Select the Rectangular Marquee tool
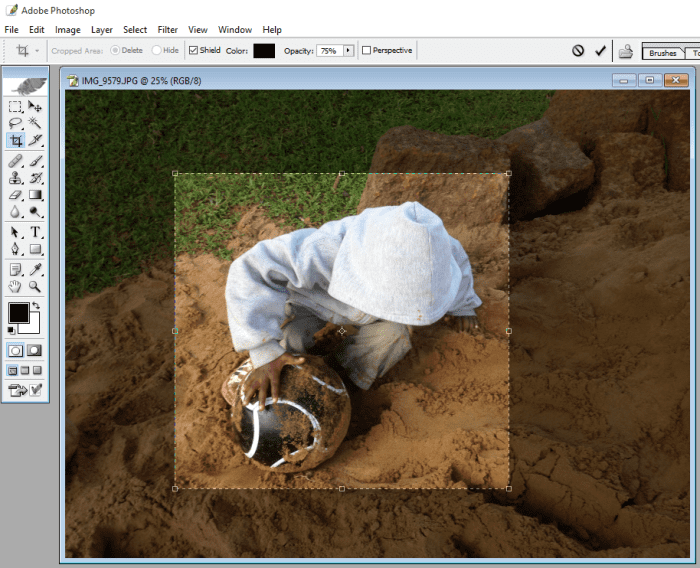The width and height of the screenshot is (700, 568). tap(15, 106)
